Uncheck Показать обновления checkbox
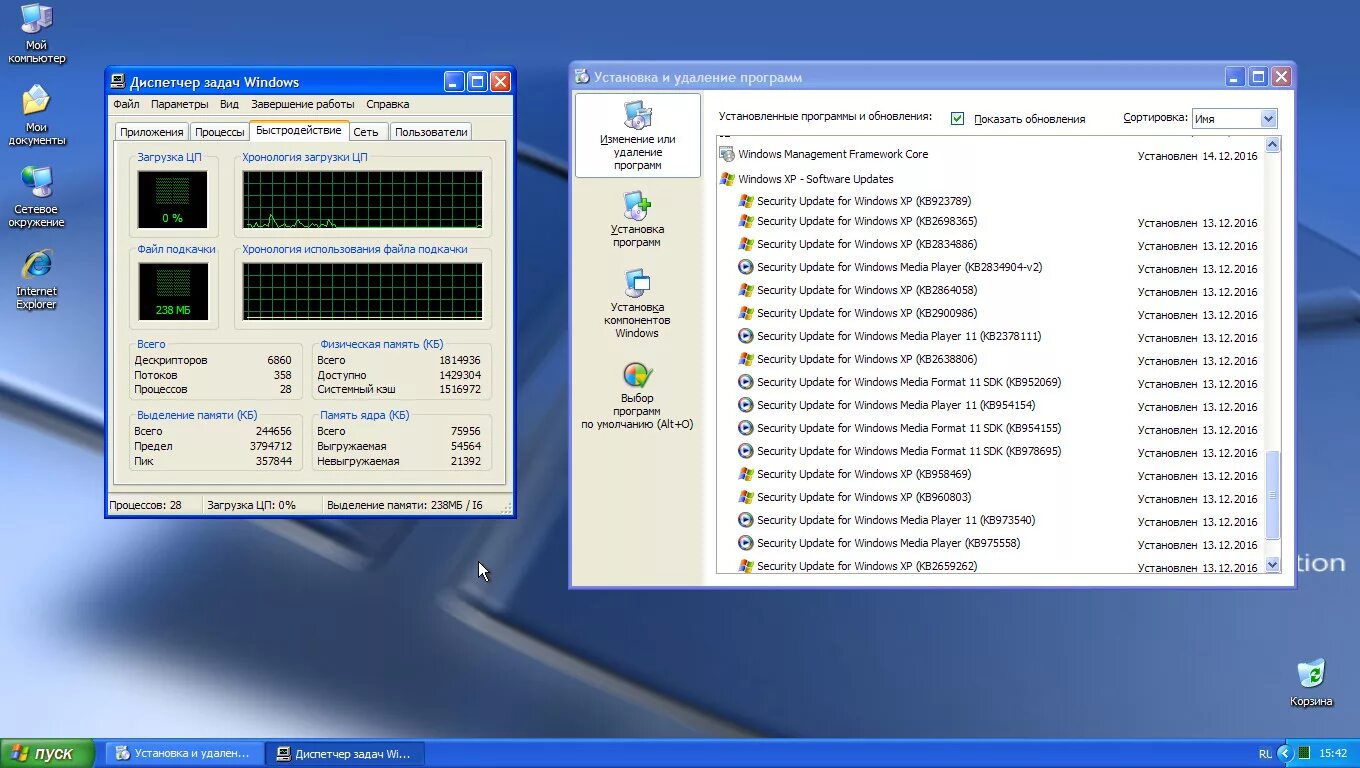Image resolution: width=1360 pixels, height=768 pixels. pos(957,118)
